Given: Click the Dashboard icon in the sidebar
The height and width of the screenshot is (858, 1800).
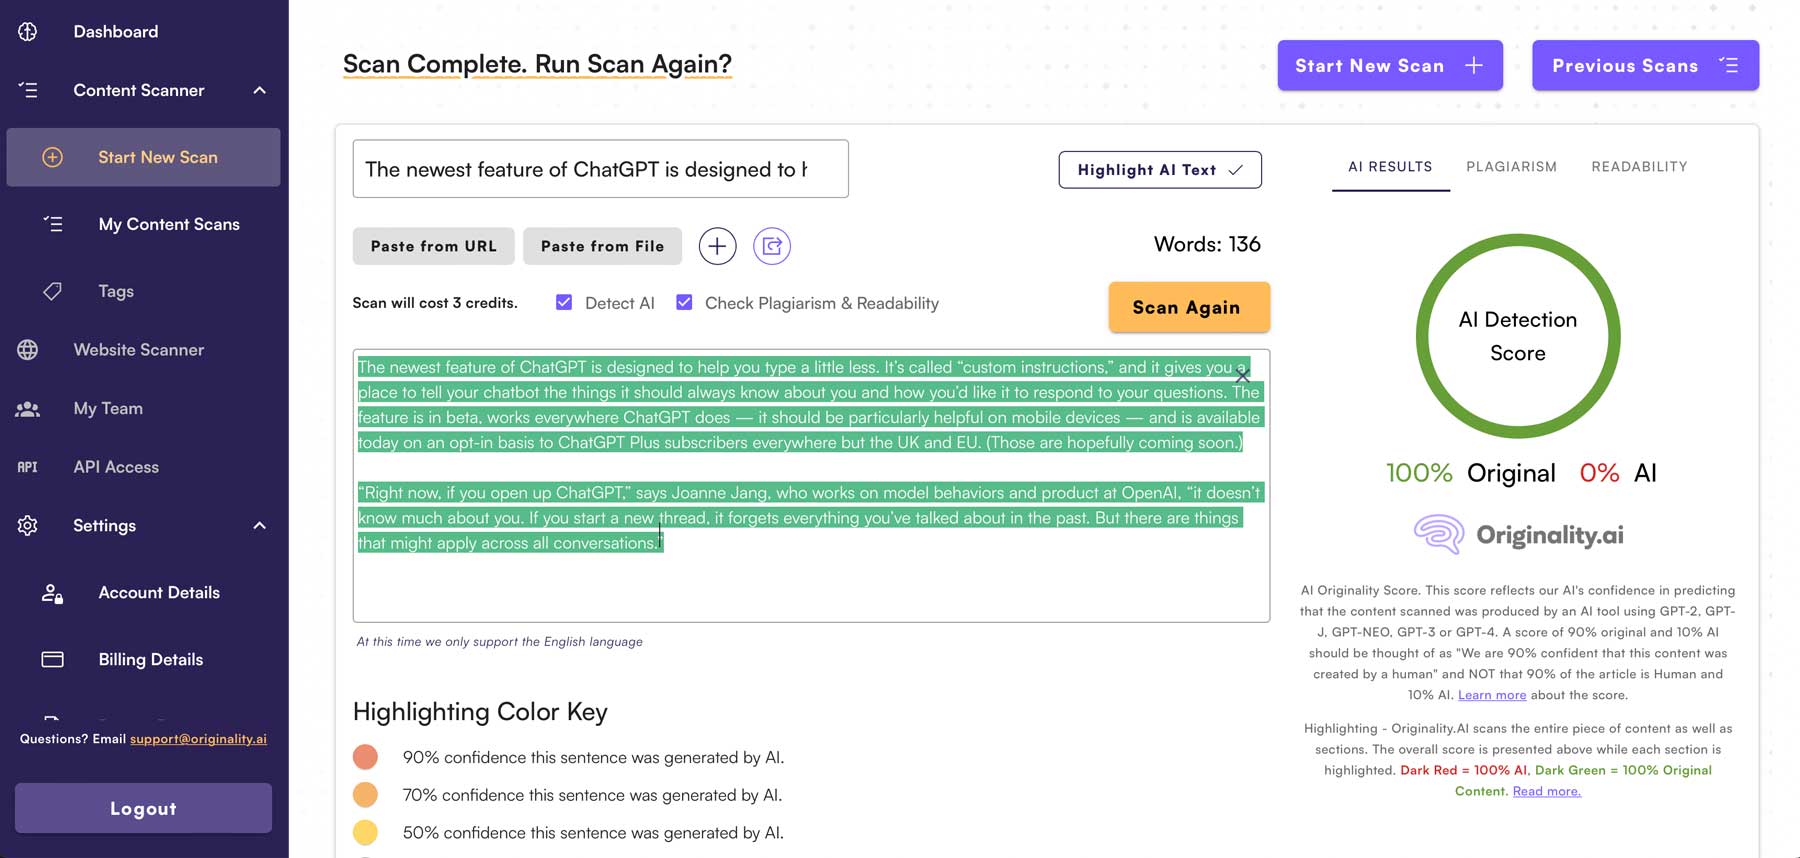Looking at the screenshot, I should pos(28,32).
